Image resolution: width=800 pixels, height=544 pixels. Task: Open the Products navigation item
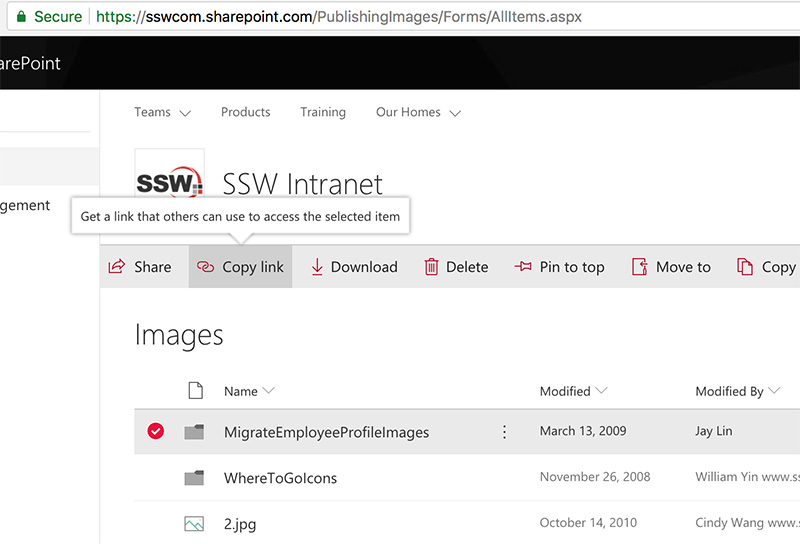click(246, 112)
